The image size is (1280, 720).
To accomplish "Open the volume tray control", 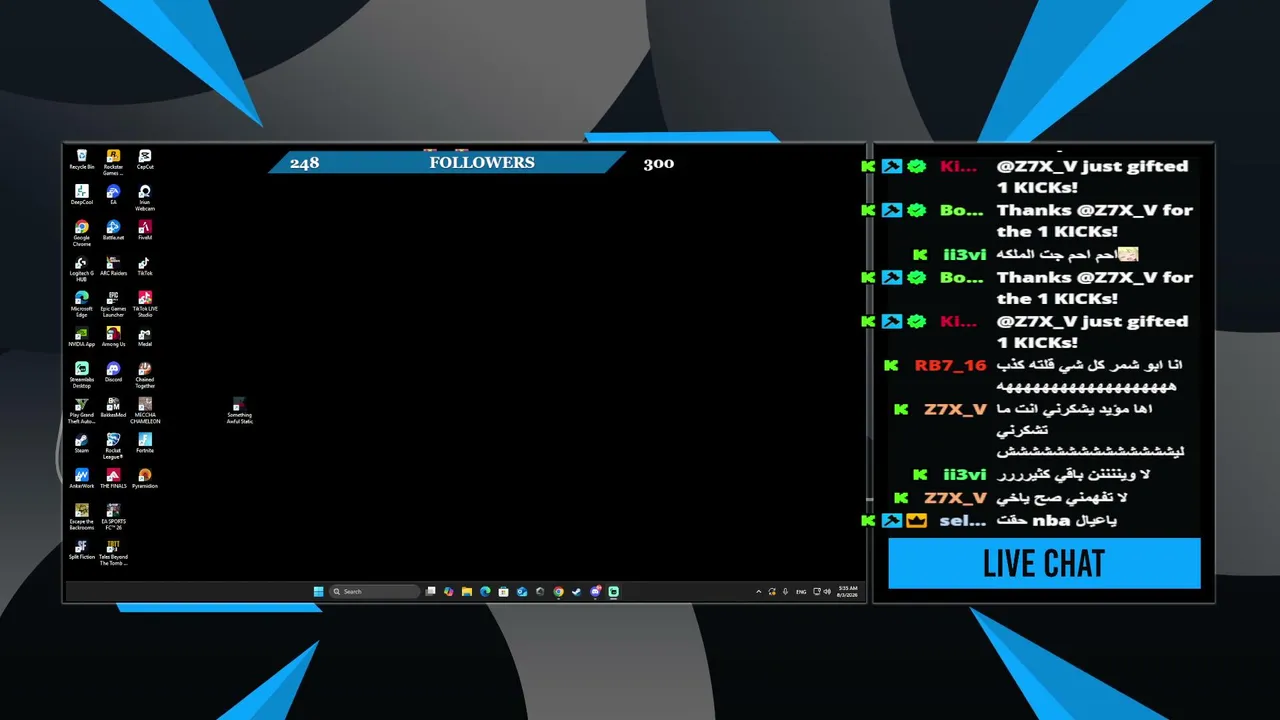I will (827, 592).
